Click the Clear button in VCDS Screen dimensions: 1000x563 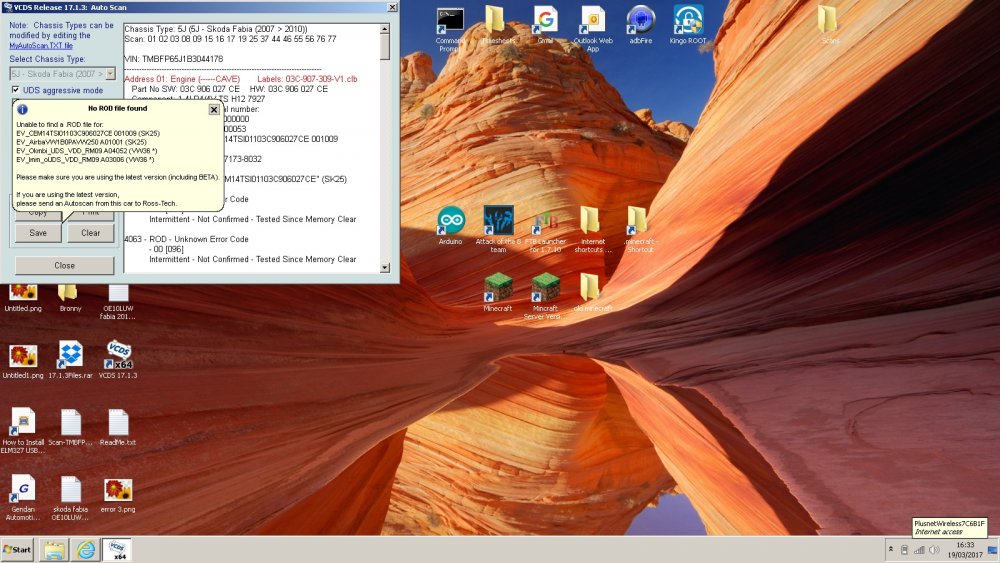91,233
